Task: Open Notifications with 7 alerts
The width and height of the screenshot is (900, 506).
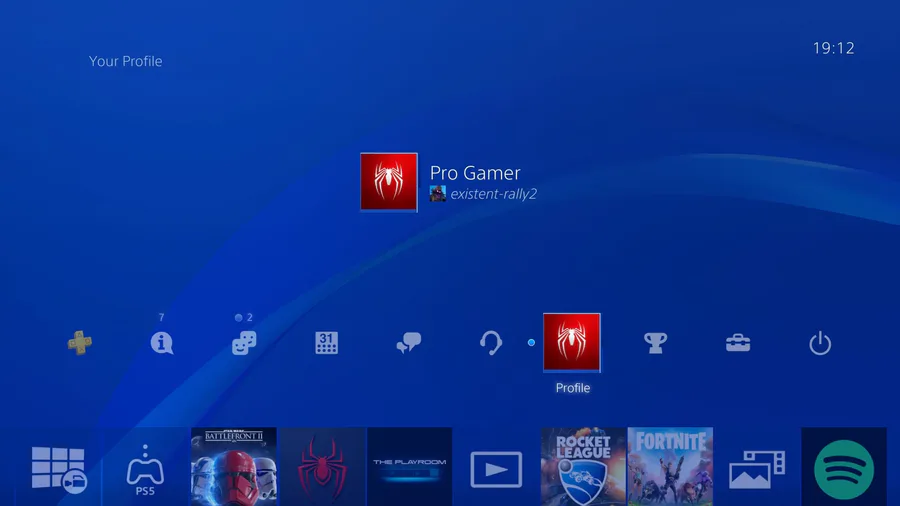Action: pos(162,343)
